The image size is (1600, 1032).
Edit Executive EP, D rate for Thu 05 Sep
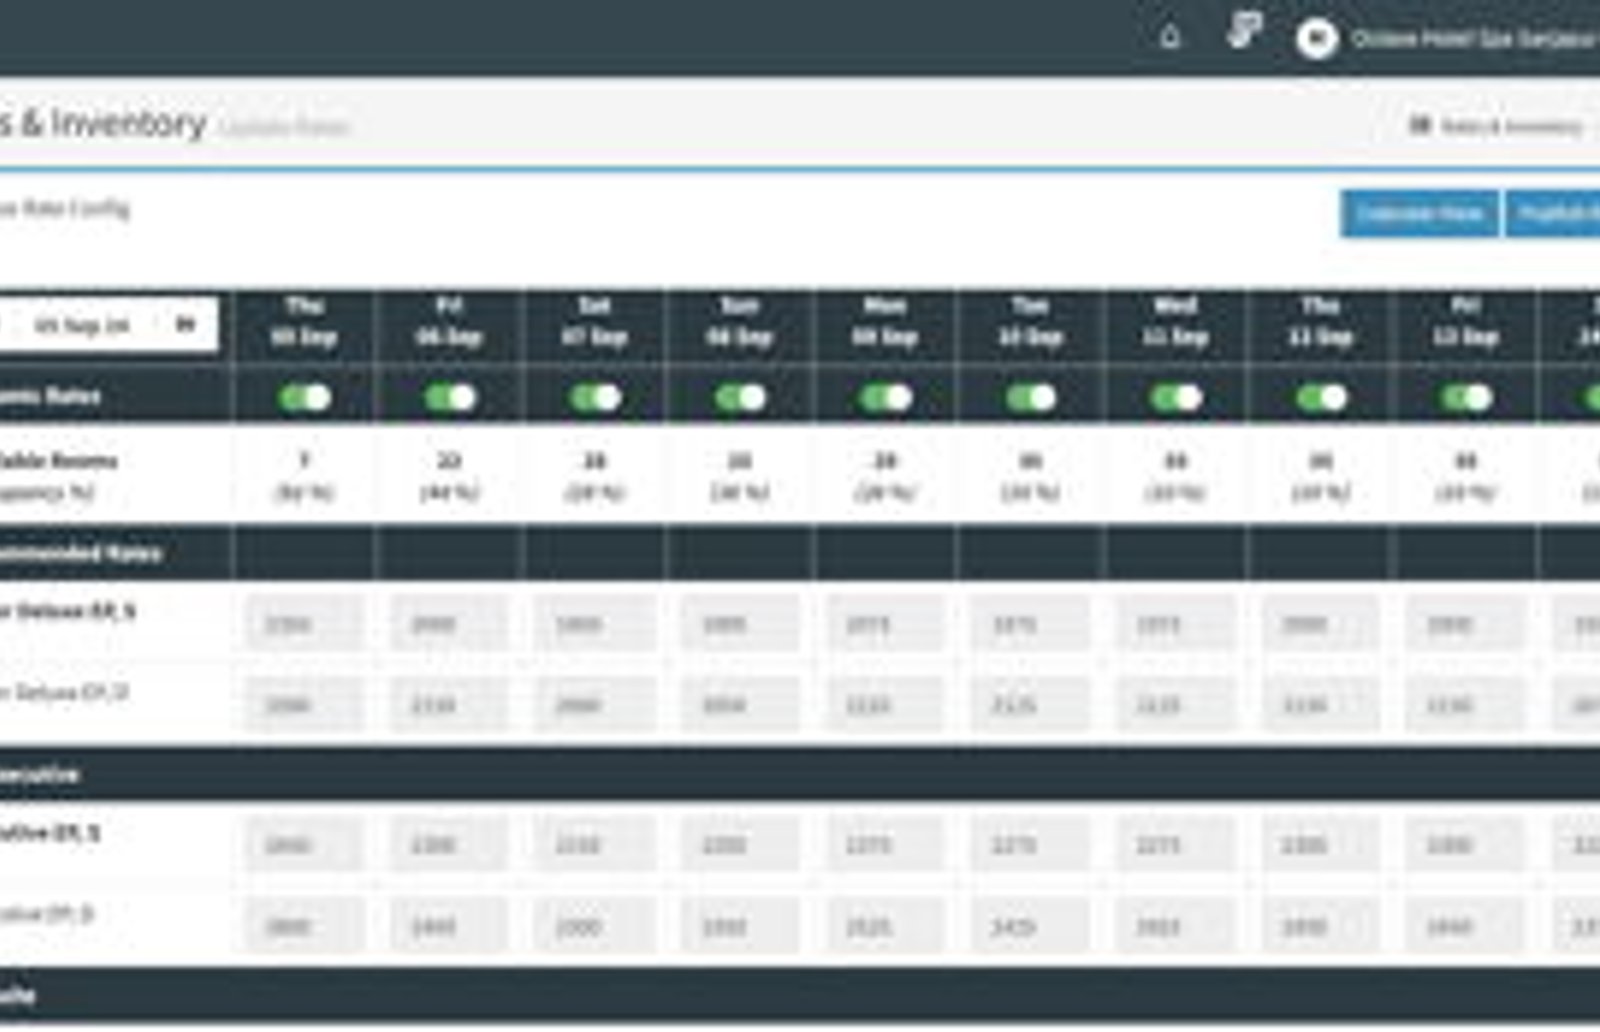[305, 926]
